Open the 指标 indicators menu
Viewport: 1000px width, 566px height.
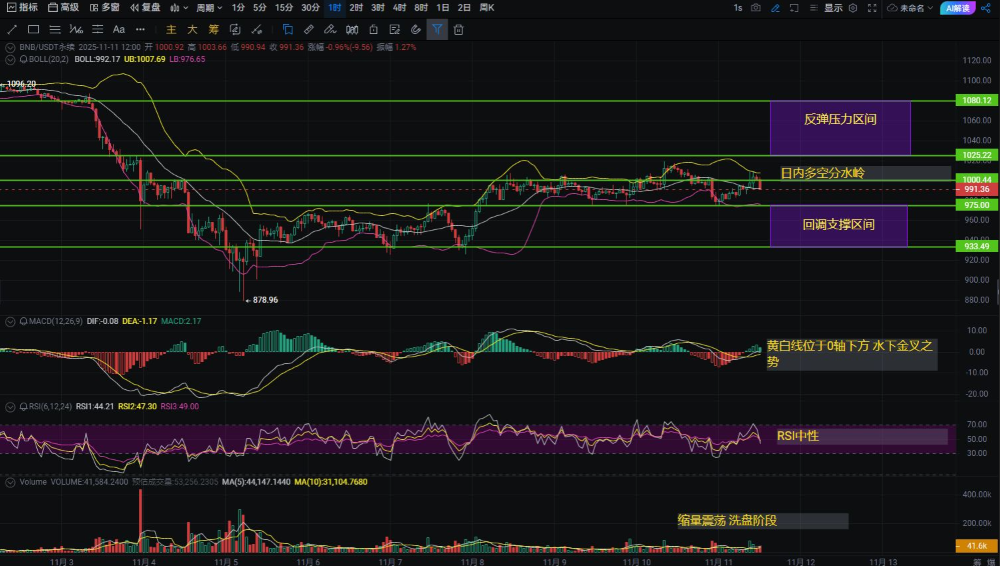click(x=22, y=8)
